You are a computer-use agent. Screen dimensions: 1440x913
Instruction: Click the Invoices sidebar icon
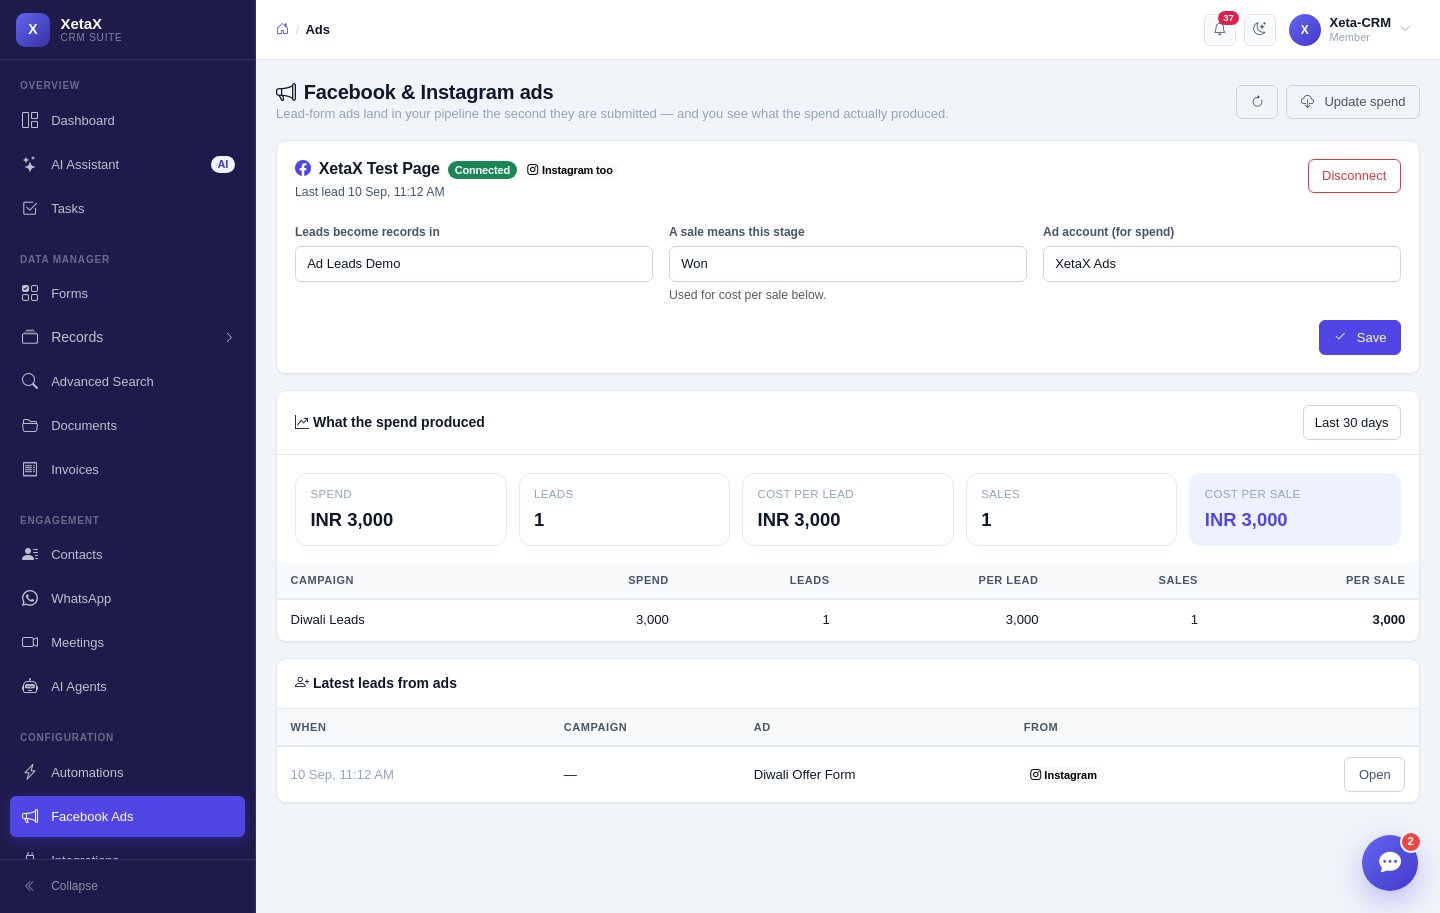(30, 469)
